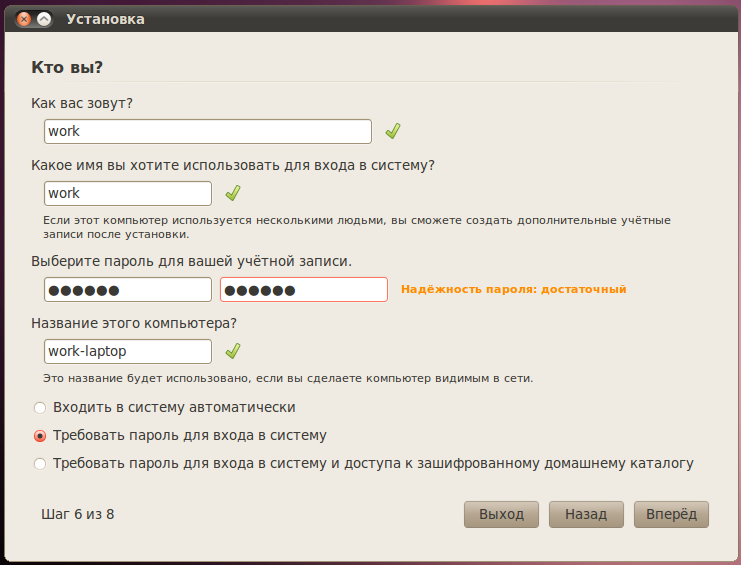
Task: Click the 'Вперёд' button
Action: point(671,514)
